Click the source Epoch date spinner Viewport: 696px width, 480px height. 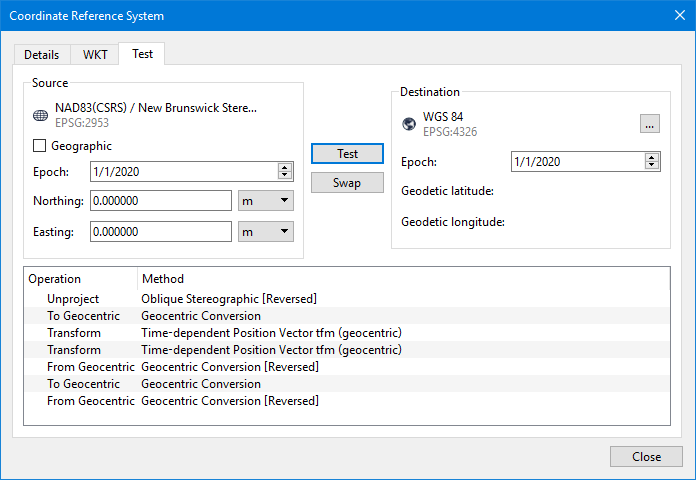click(285, 171)
